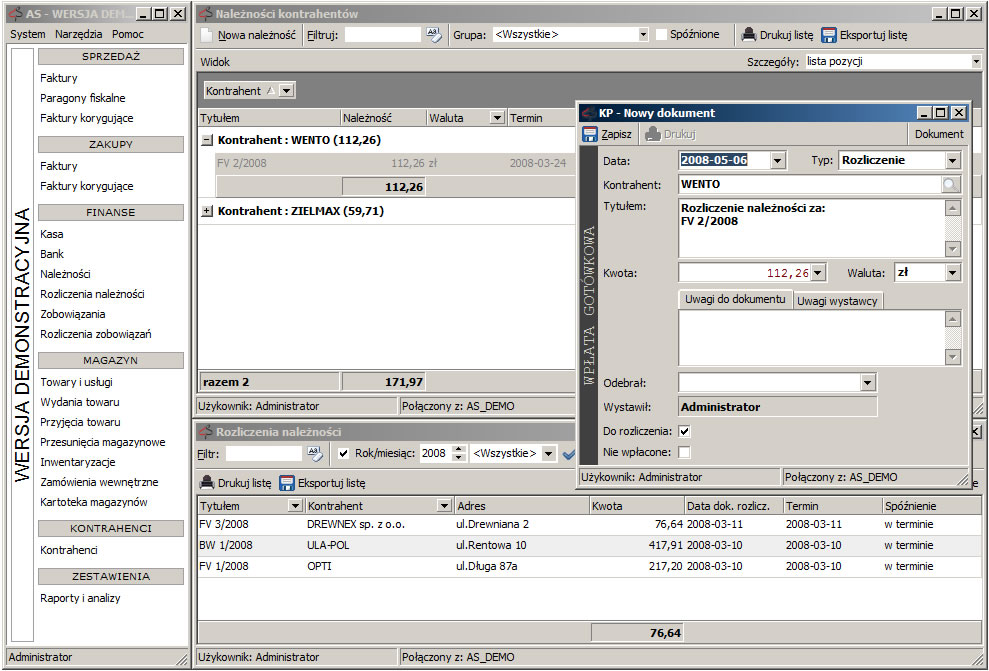Viewport: 989px width, 671px height.
Task: Click the Eksportuj listę disk icon in Należności window
Action: point(829,35)
